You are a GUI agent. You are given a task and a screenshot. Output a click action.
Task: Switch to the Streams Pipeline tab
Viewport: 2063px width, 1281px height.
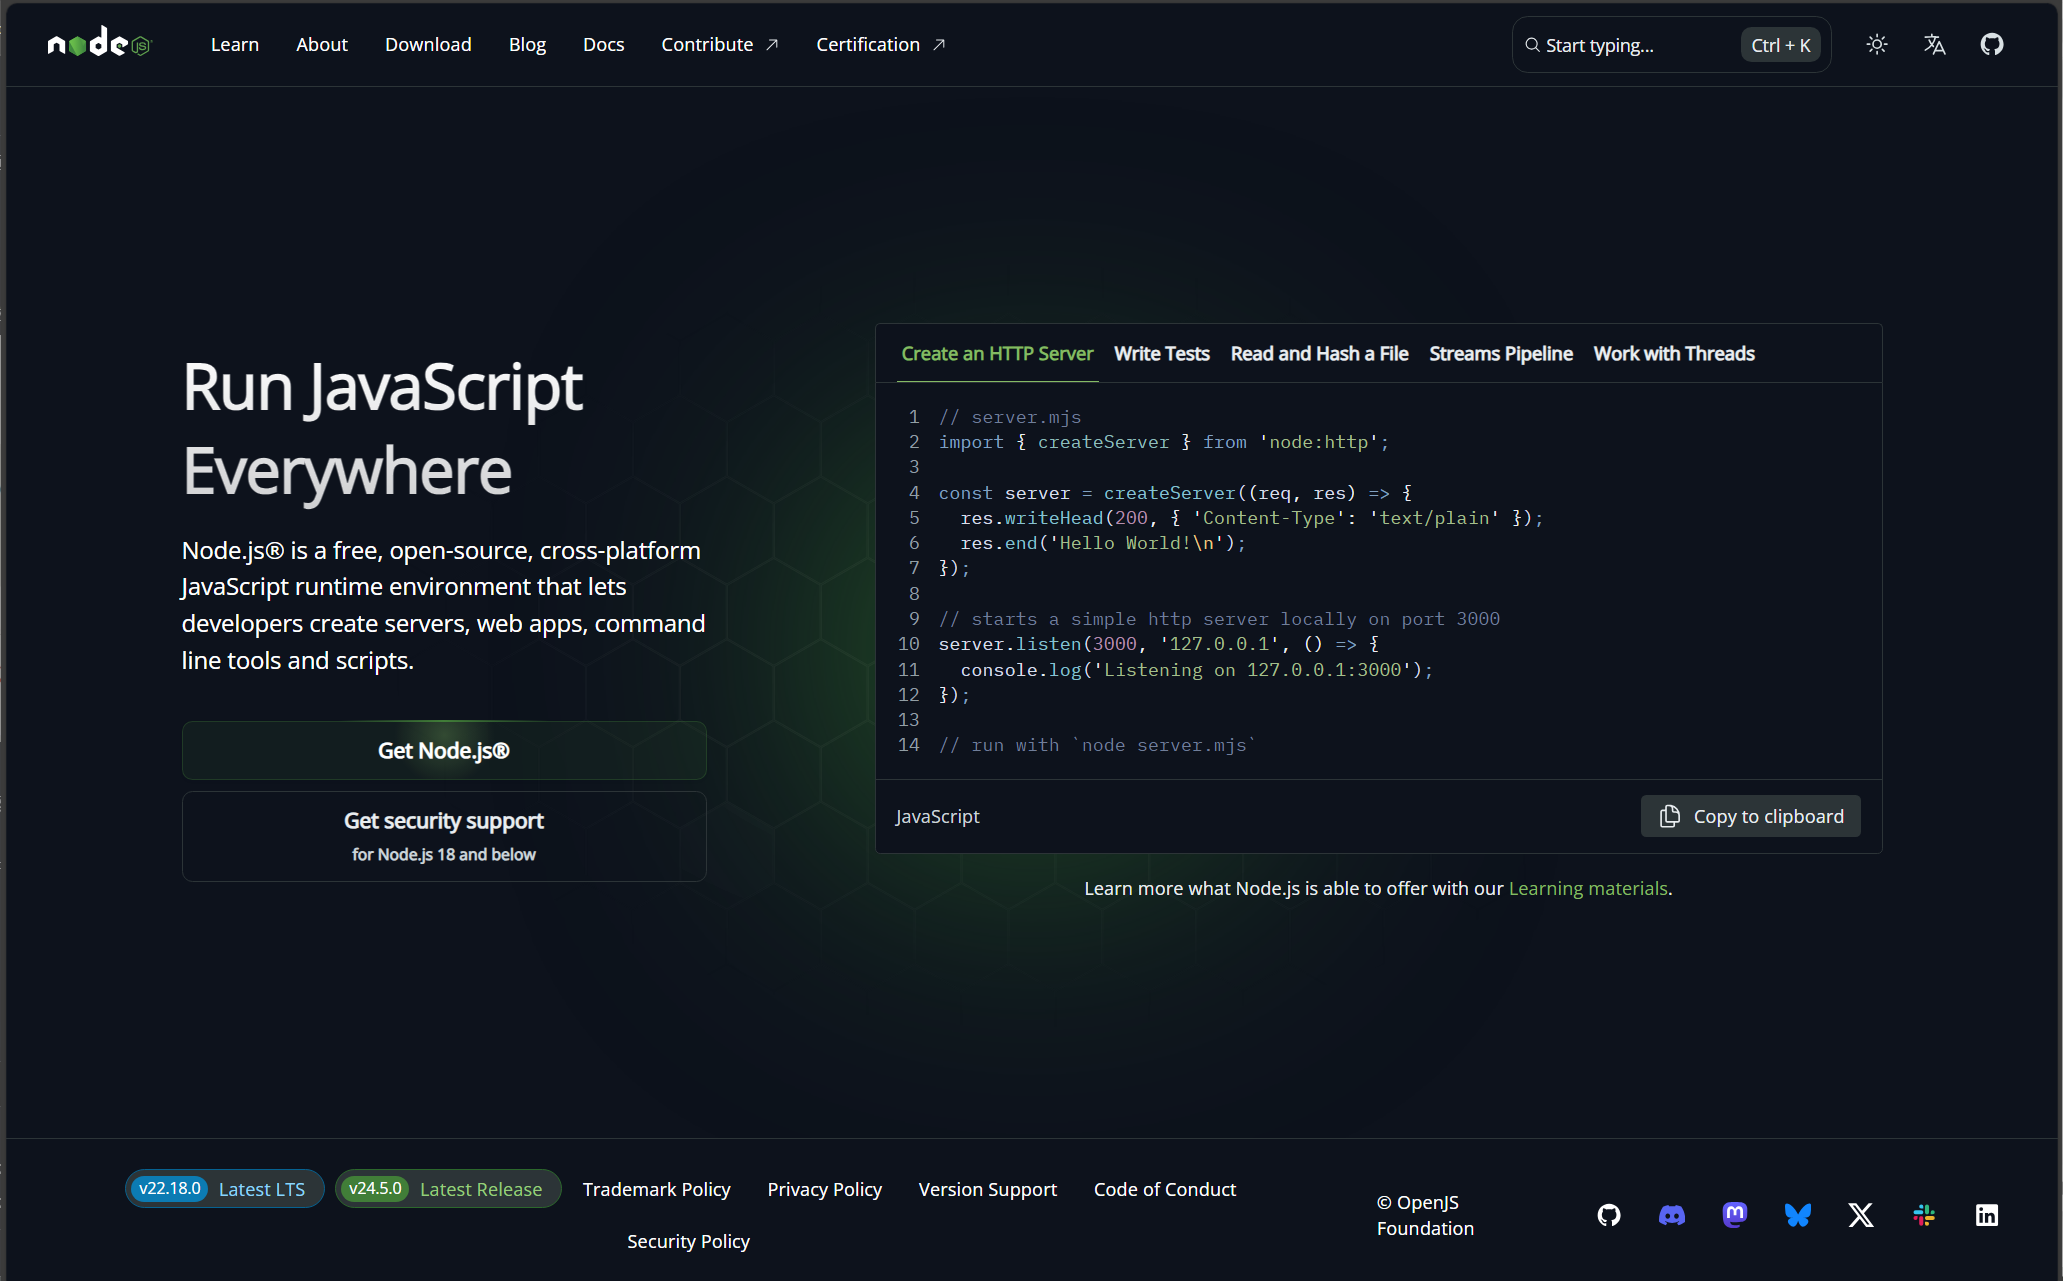[x=1501, y=354]
